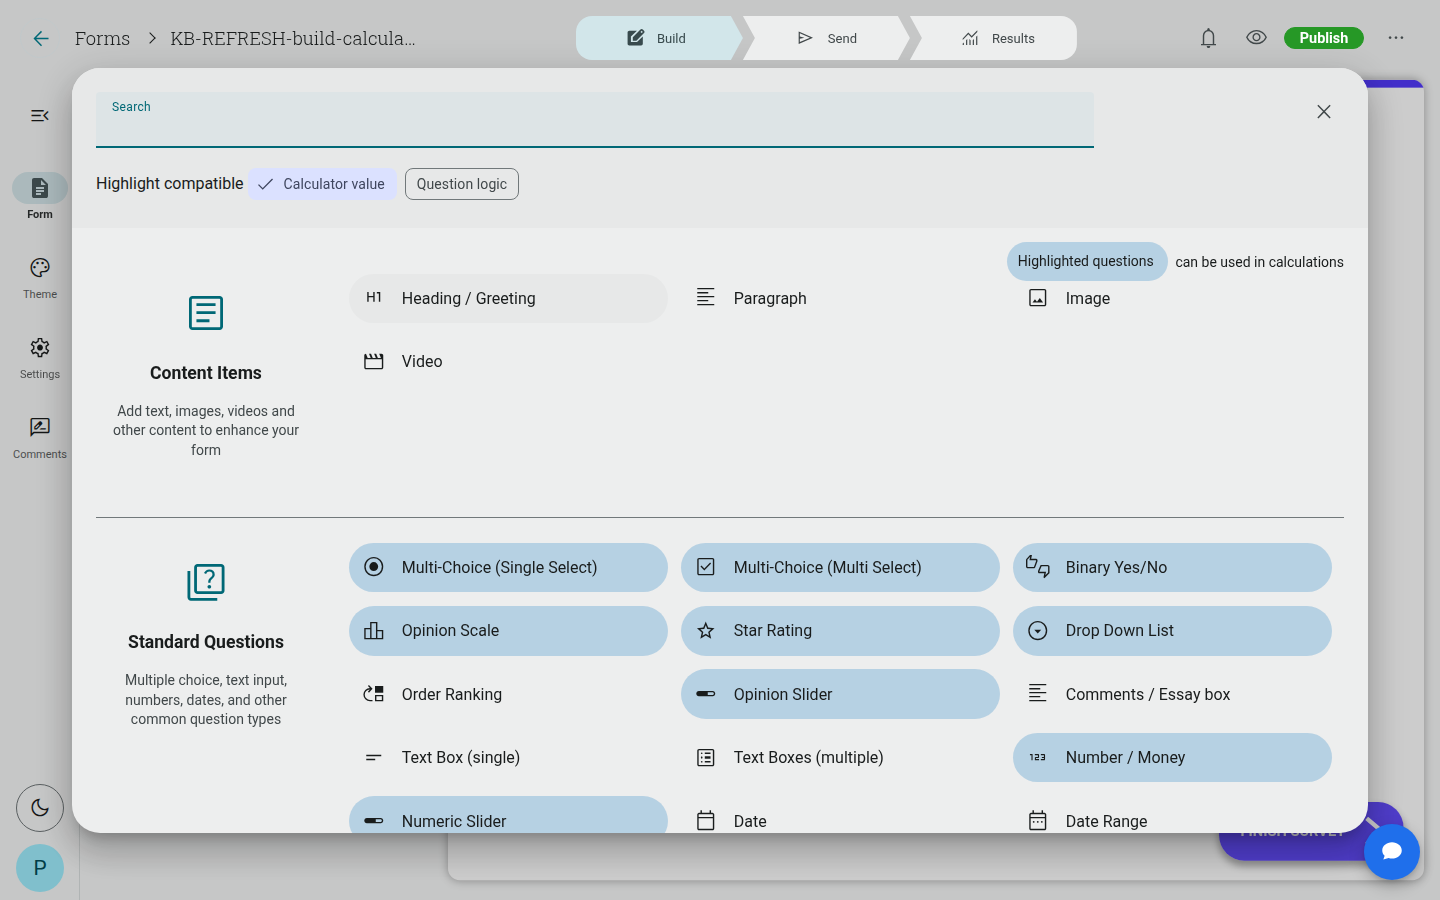
Task: Add an Opinion Scale question
Action: point(508,631)
